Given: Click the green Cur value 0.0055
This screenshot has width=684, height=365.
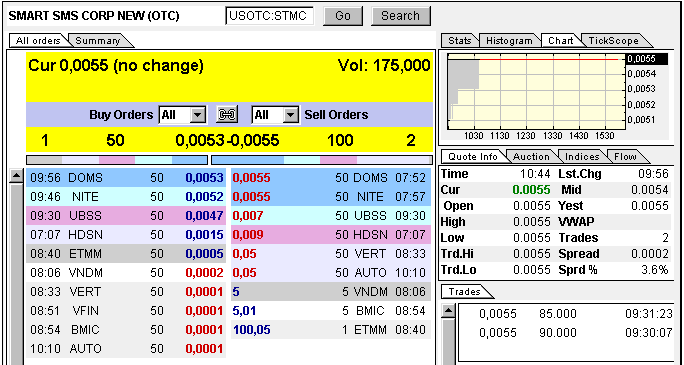Looking at the screenshot, I should point(531,190).
